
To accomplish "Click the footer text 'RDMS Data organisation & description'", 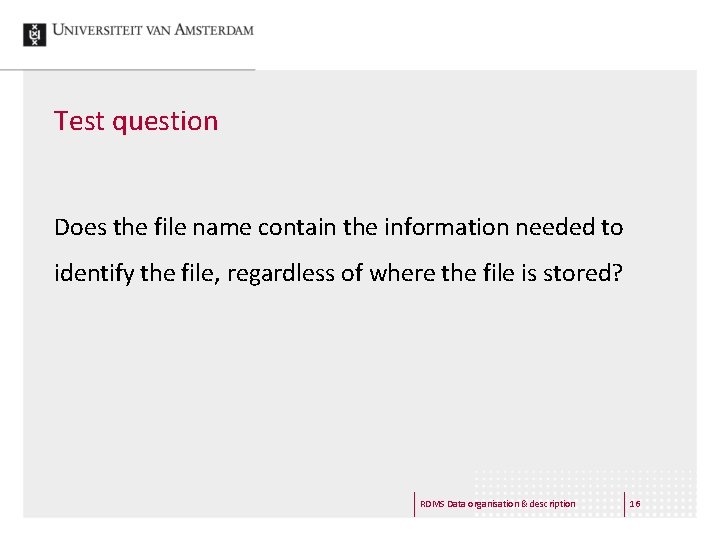I will 497,504.
